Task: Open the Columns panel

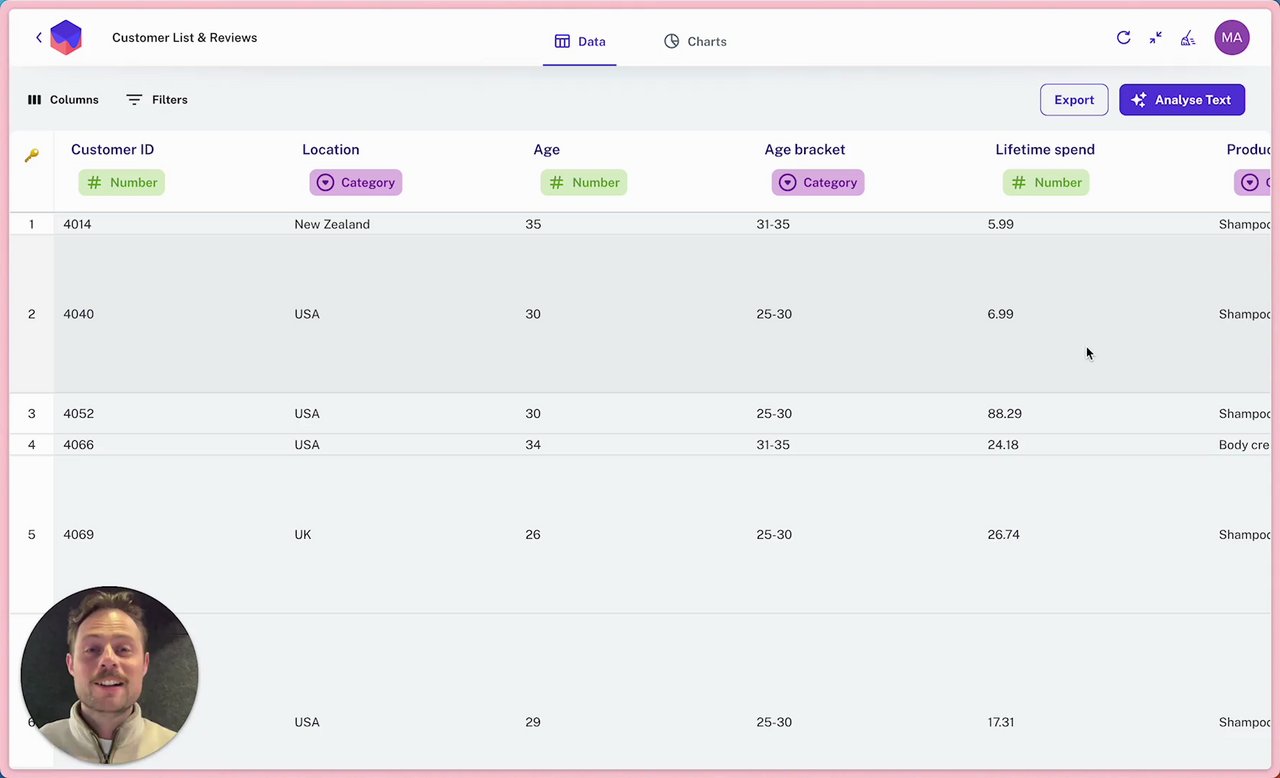Action: [63, 100]
